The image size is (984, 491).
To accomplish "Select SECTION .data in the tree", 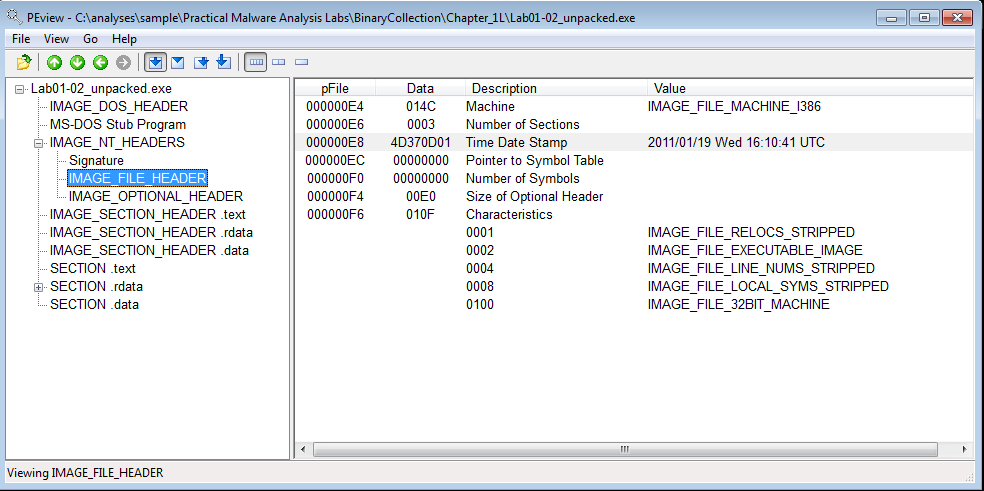I will click(94, 305).
